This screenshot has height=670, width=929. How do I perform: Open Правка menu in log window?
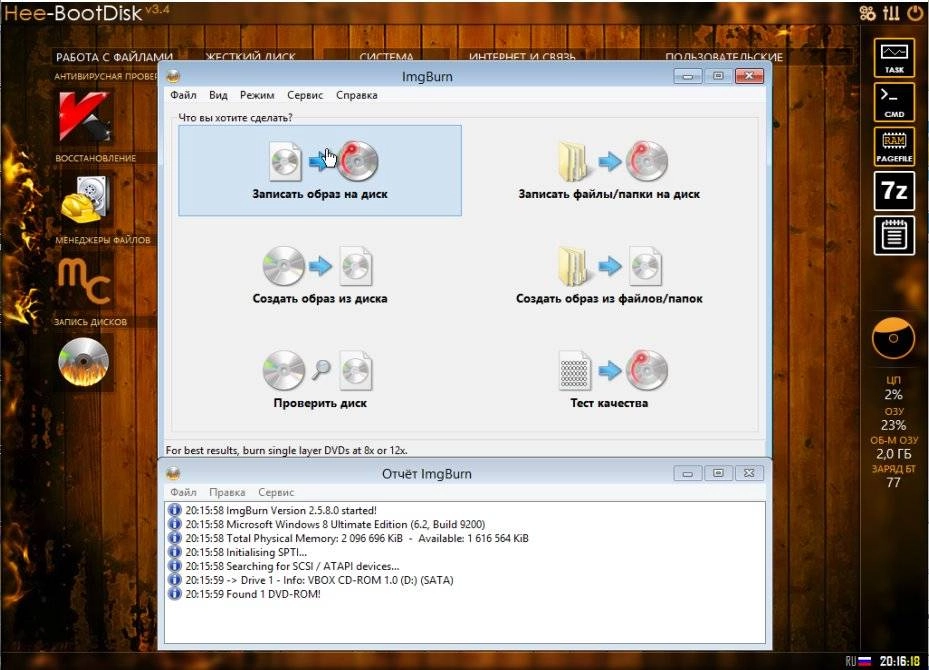point(227,492)
